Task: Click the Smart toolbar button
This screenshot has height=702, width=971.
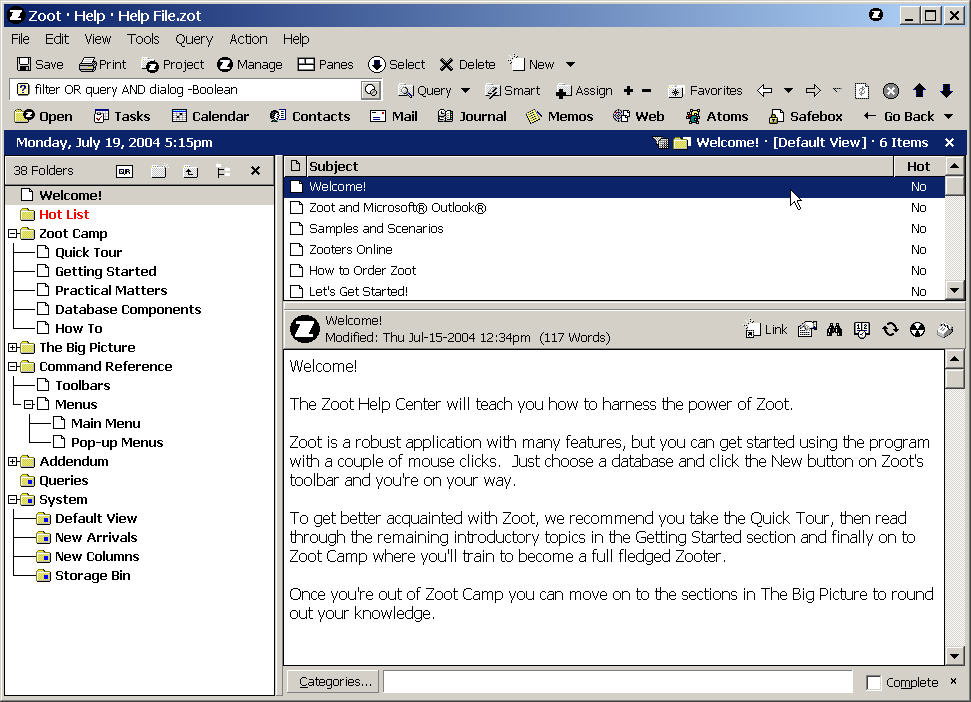Action: coord(513,91)
